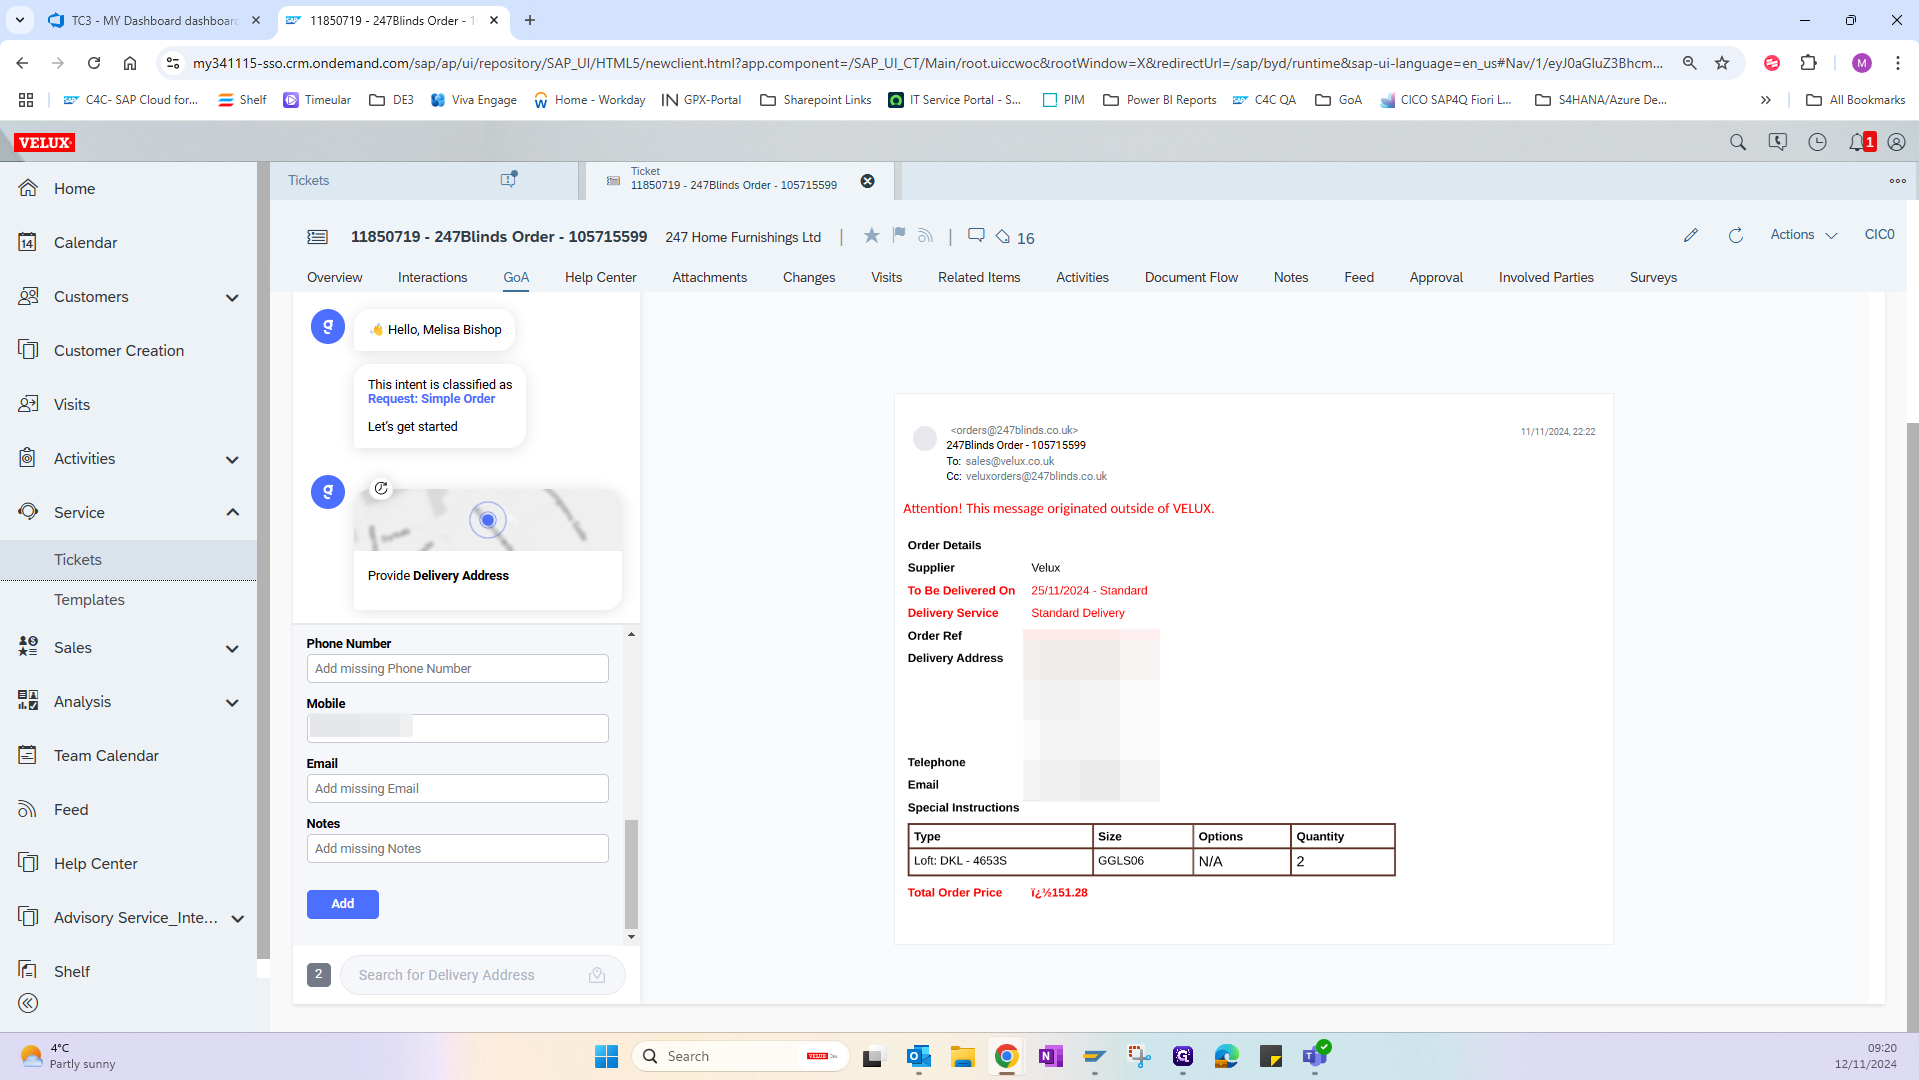Open the global search magnifier icon
This screenshot has width=1919, height=1080.
pos(1738,142)
